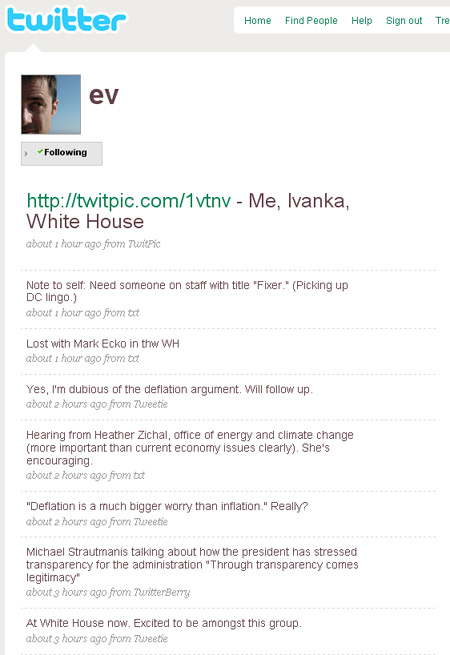Toggle the Following button
Screen dimensions: 450x655
click(x=62, y=154)
